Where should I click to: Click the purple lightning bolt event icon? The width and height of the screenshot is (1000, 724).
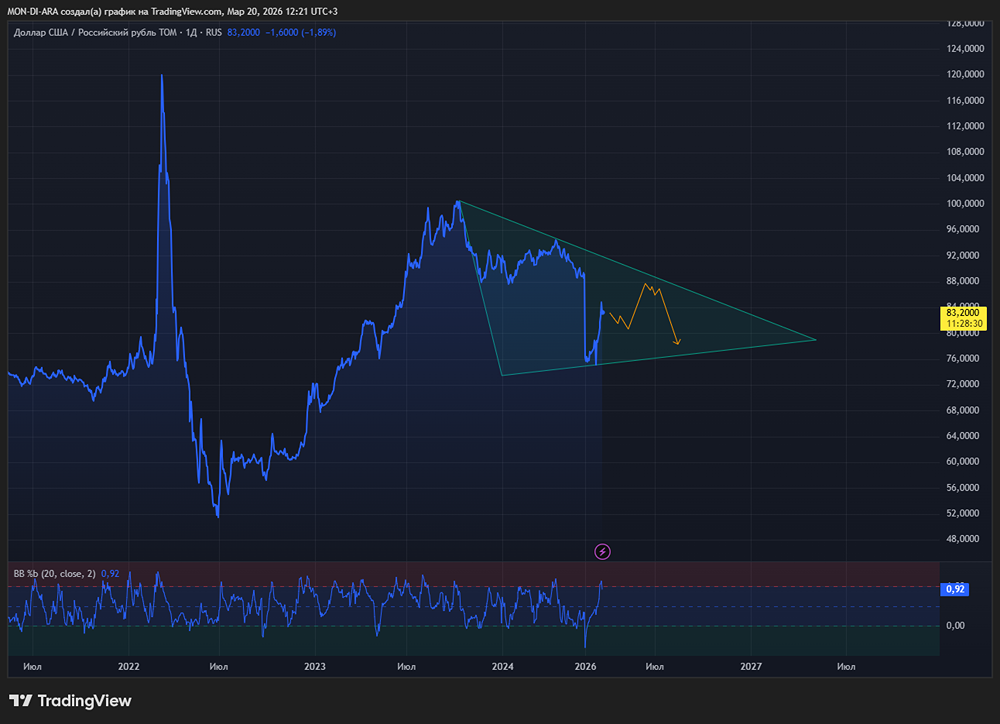[x=602, y=551]
